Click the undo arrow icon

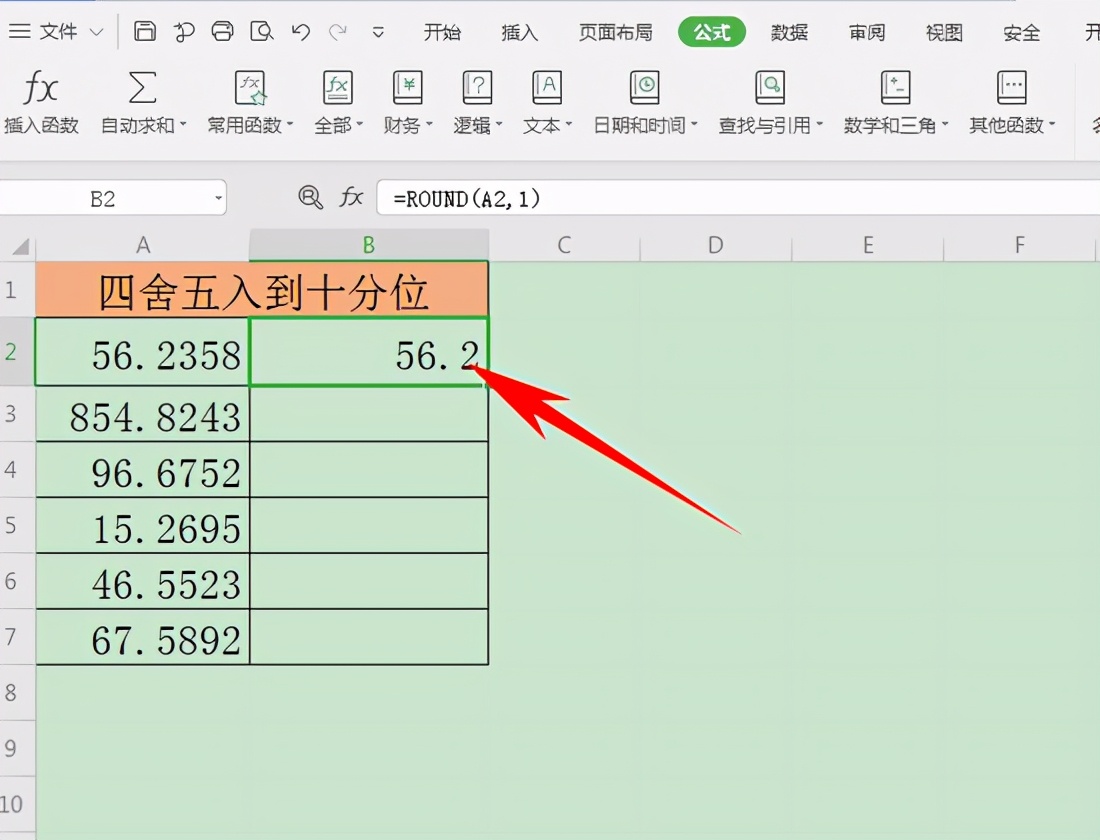coord(301,32)
